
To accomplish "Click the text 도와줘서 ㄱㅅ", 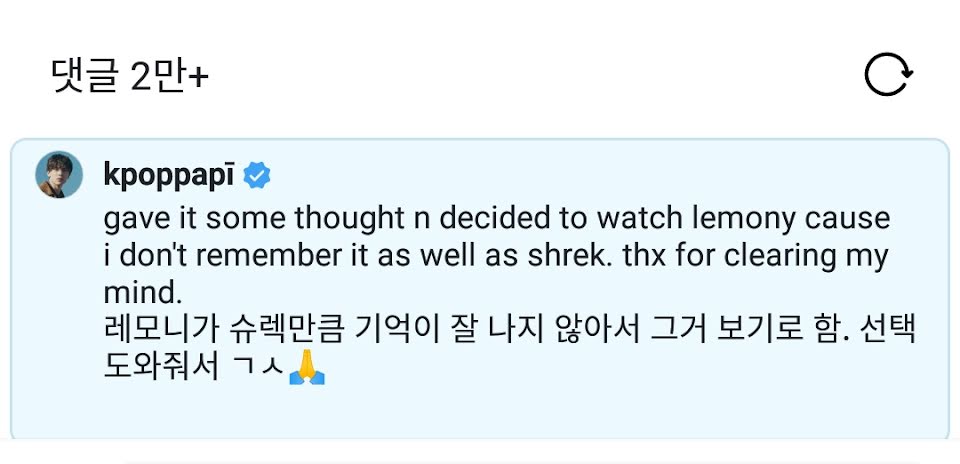I will pos(192,371).
